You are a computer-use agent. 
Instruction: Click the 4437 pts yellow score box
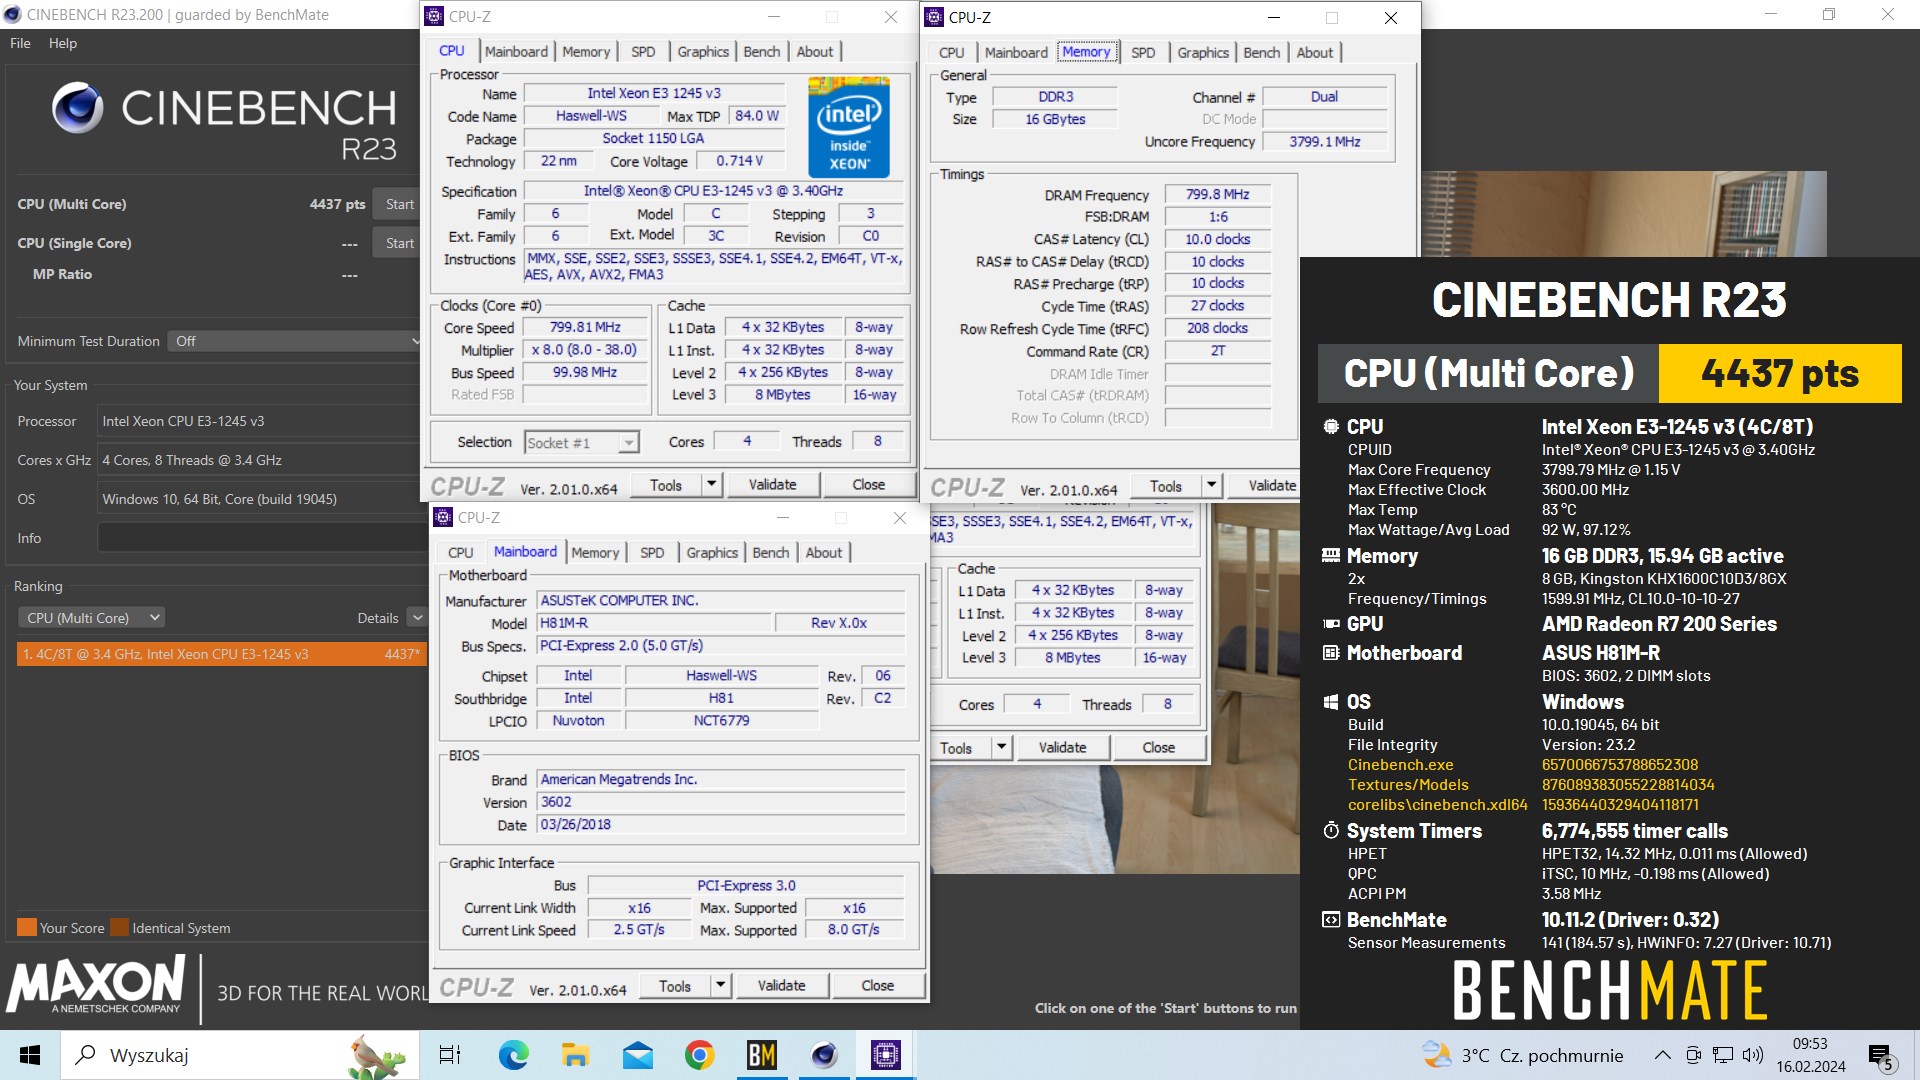[x=1780, y=373]
